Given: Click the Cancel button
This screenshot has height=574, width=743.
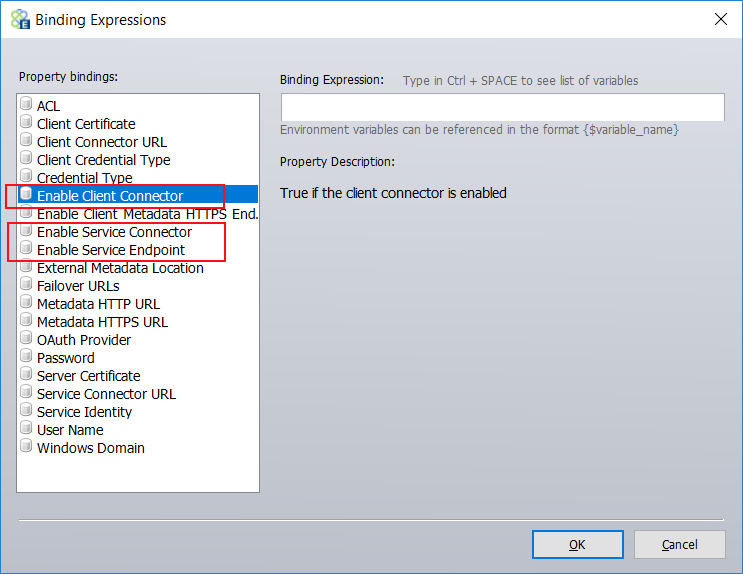Looking at the screenshot, I should [680, 544].
